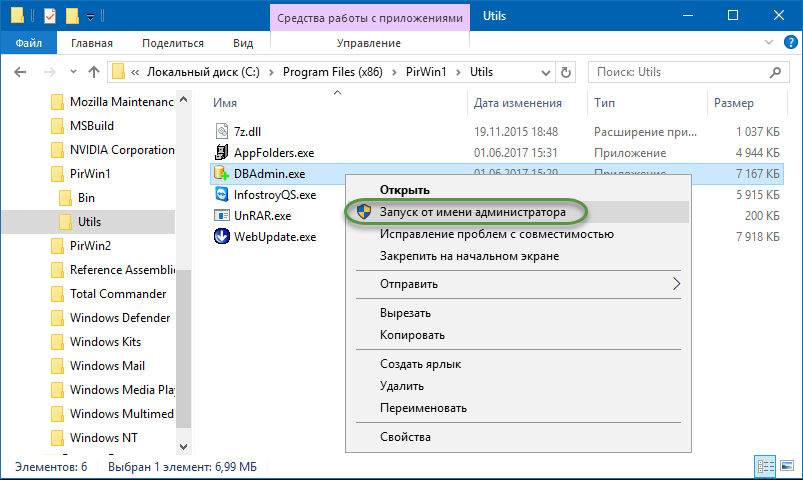Click the Windows Defender folder icon
803x480 pixels.
(57, 318)
